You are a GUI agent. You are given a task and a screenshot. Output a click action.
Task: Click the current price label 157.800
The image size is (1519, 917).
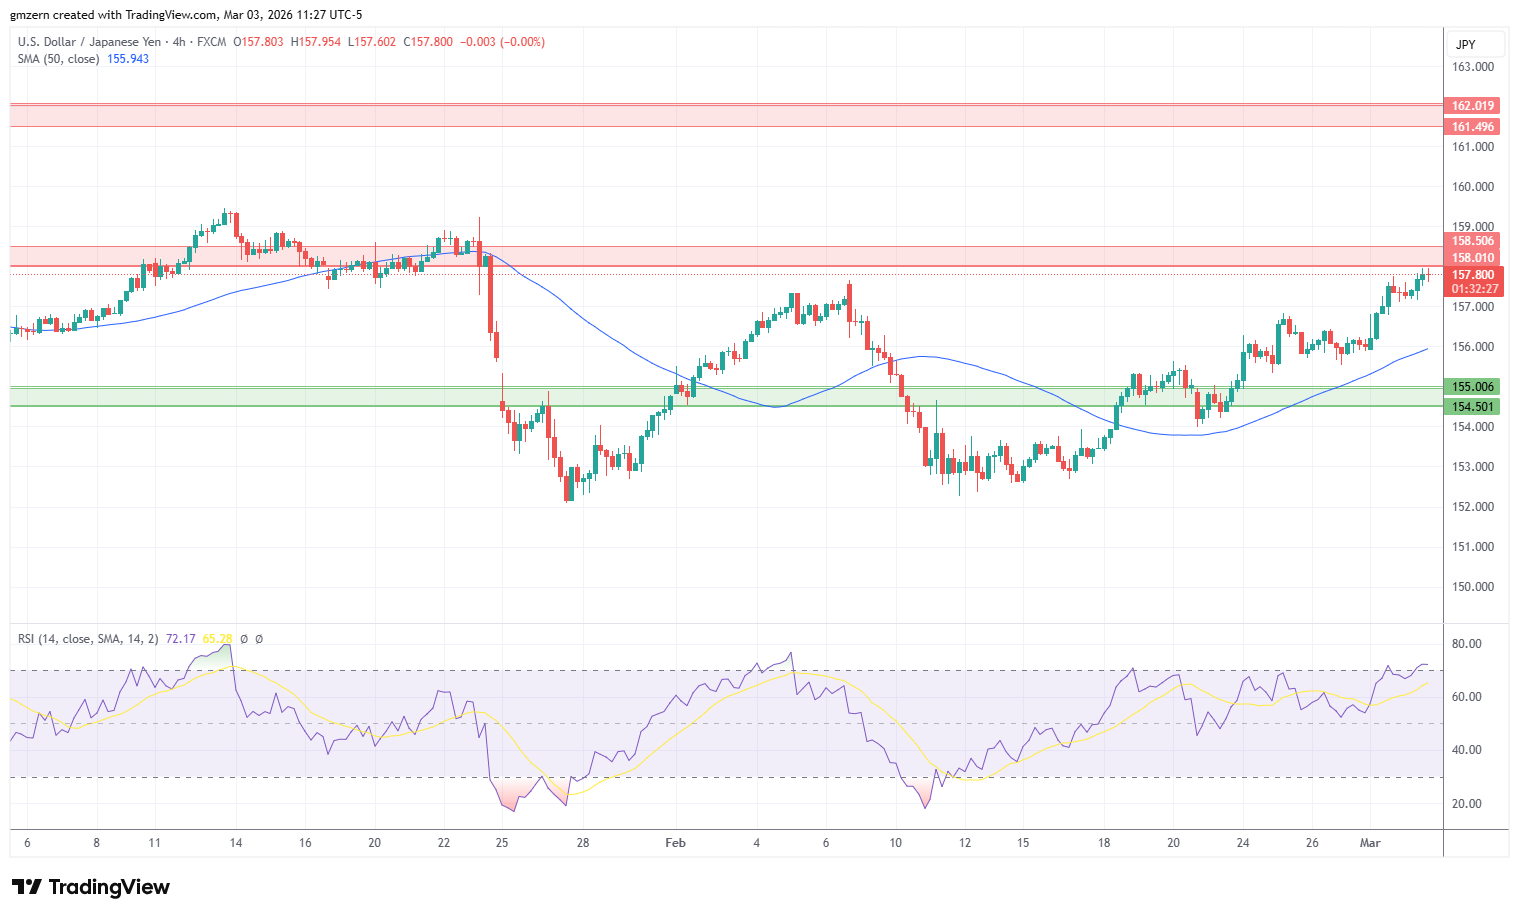(1473, 275)
